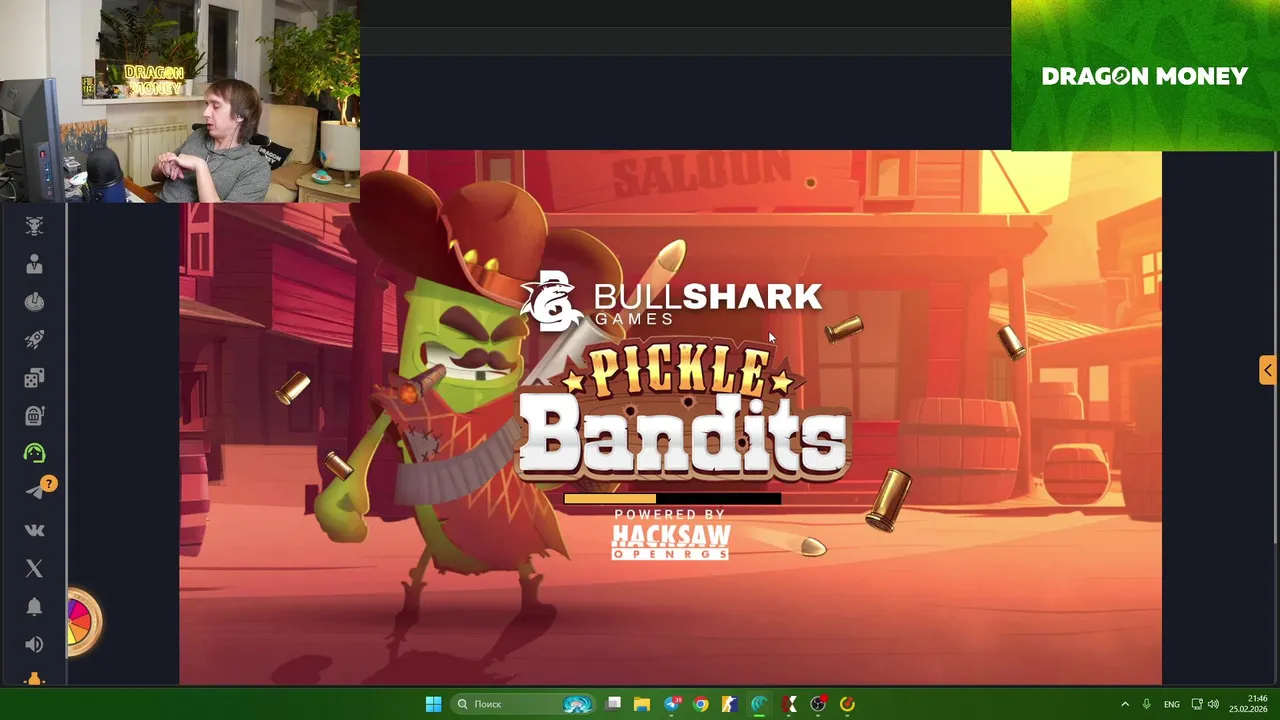Click the taskbar search field Поиск
The height and width of the screenshot is (720, 1280).
[x=523, y=704]
